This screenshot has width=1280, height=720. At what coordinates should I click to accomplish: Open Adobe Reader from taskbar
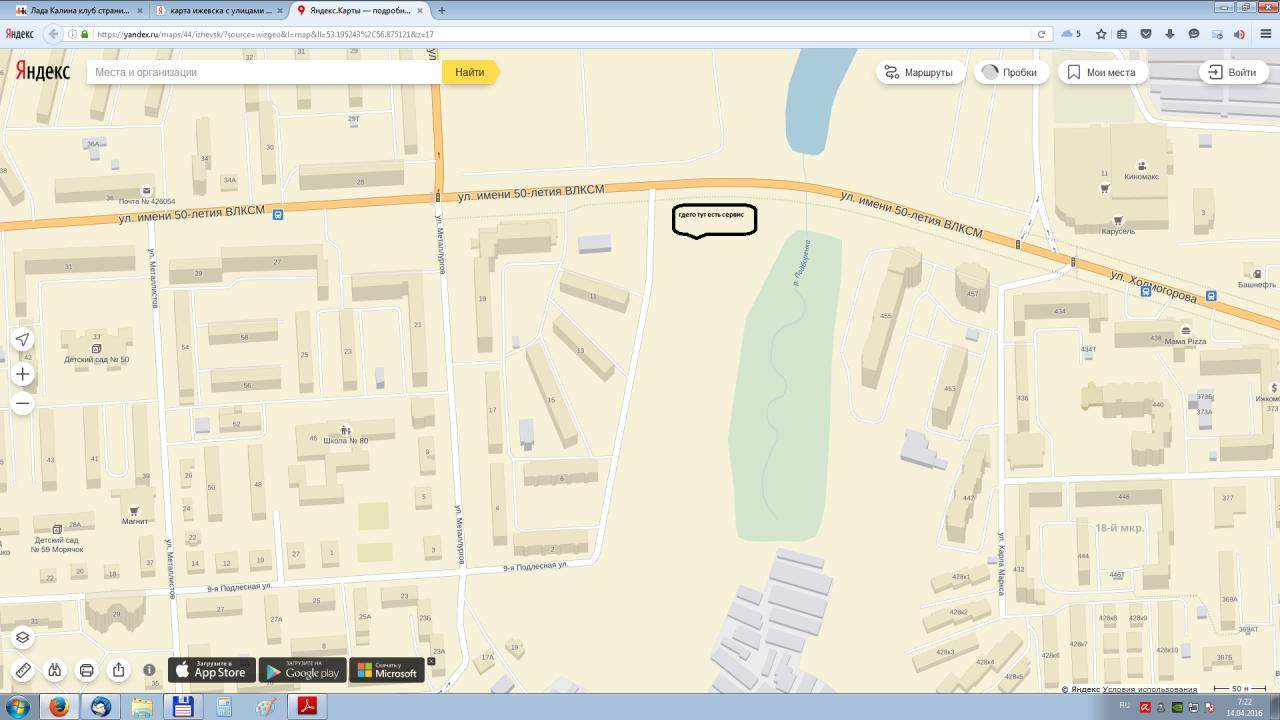[306, 707]
